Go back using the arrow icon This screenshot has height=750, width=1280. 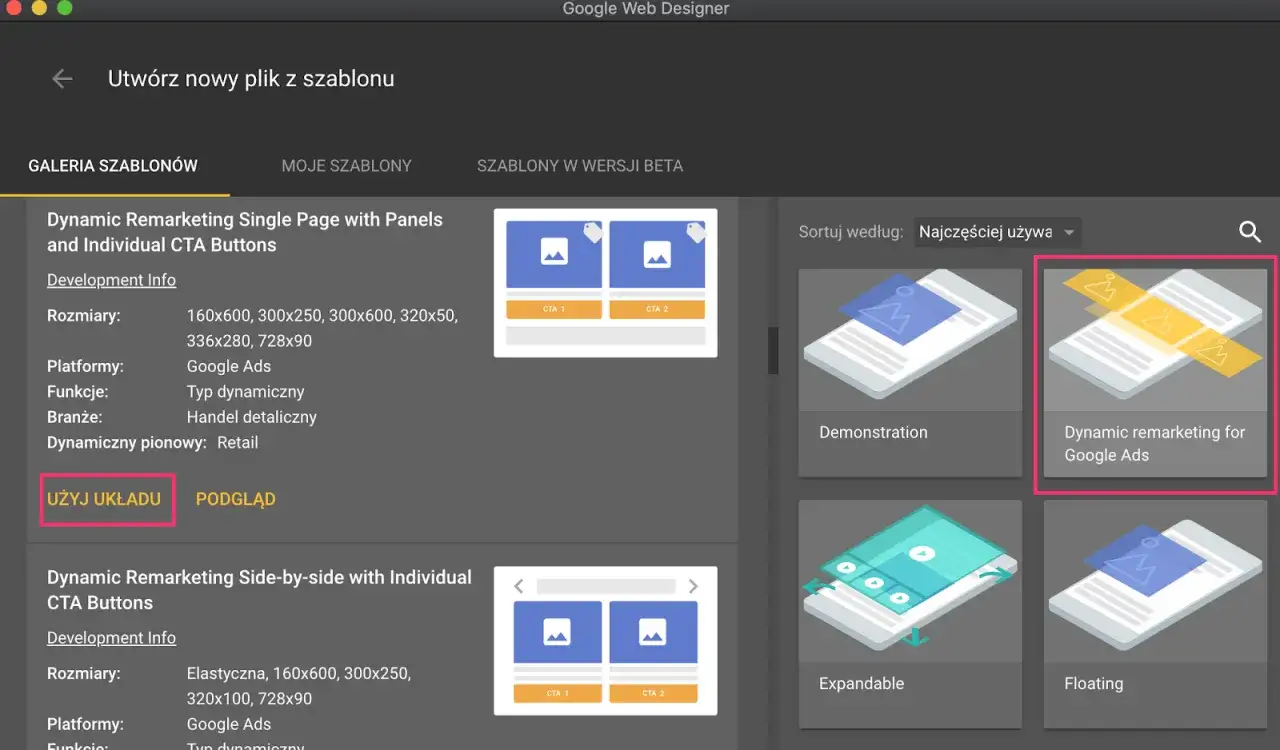coord(62,78)
